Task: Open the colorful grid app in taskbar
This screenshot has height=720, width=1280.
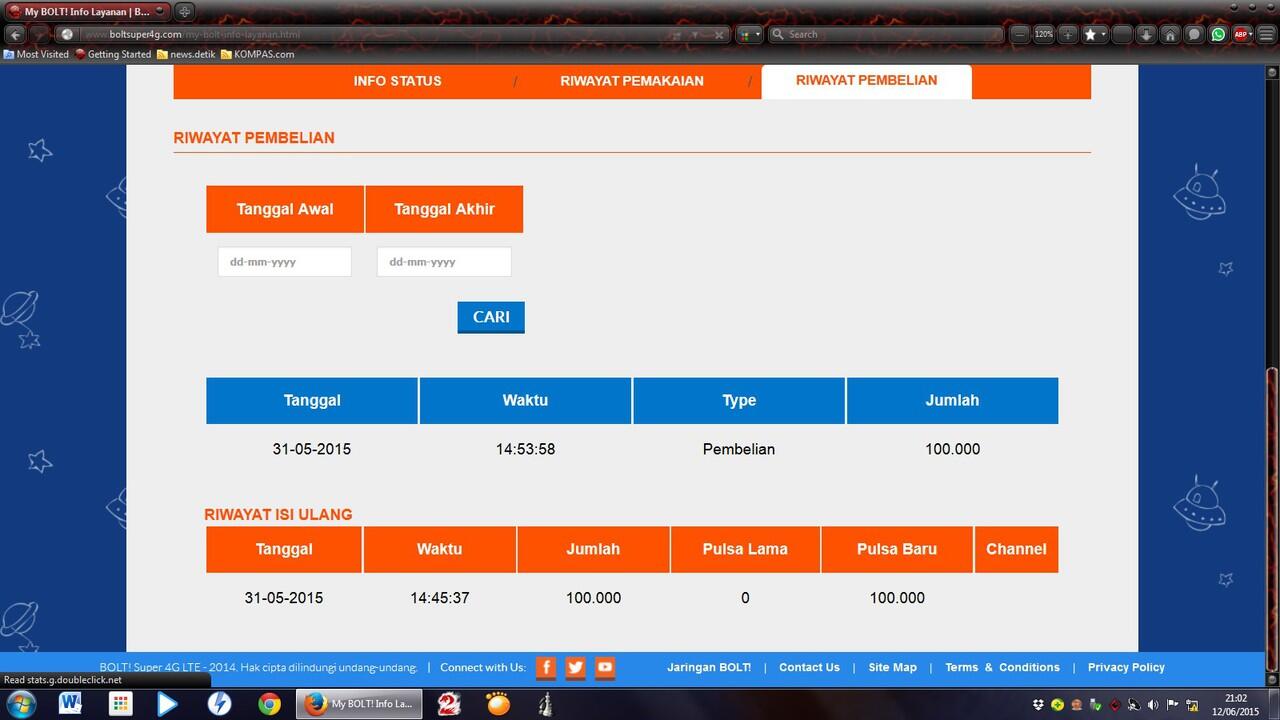Action: click(120, 704)
